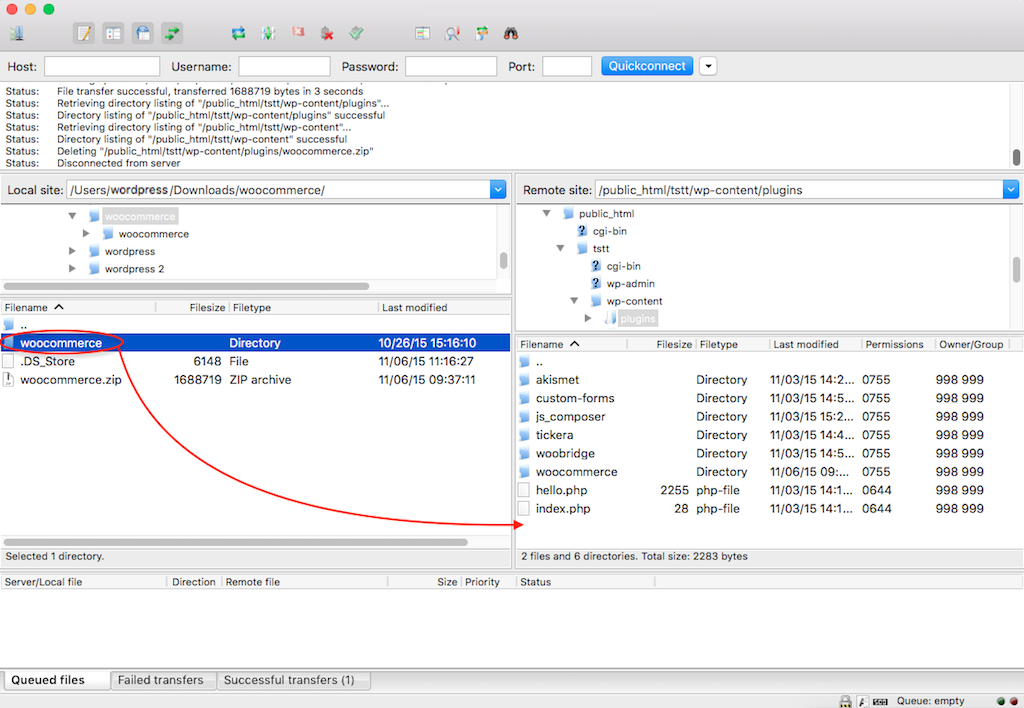This screenshot has height=708, width=1024.
Task: Click the file icon beside index.php
Action: (x=524, y=508)
